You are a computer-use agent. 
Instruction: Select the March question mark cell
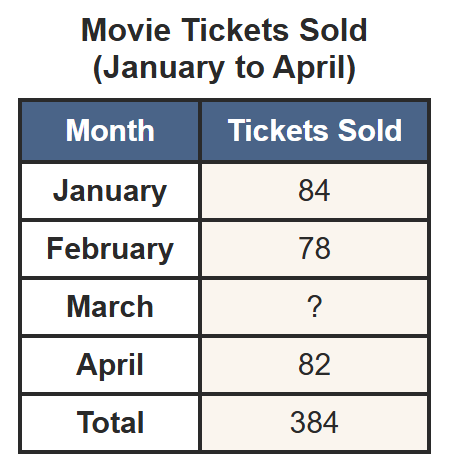tap(315, 307)
